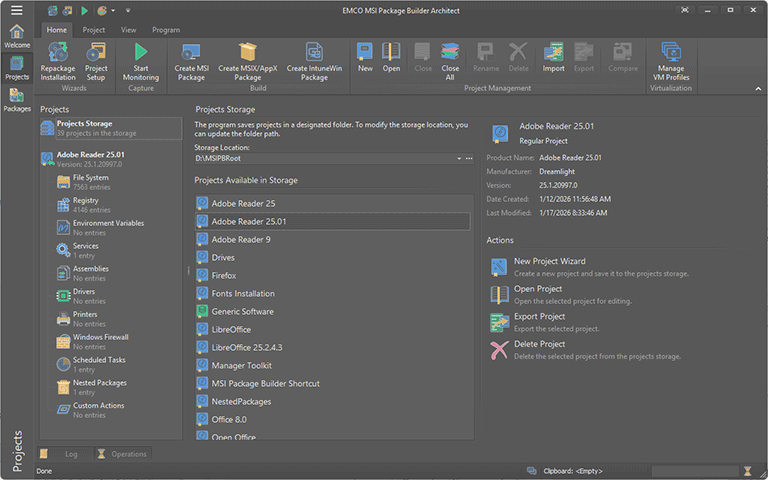Click the browse ellipsis beside Storage Location

(469, 159)
